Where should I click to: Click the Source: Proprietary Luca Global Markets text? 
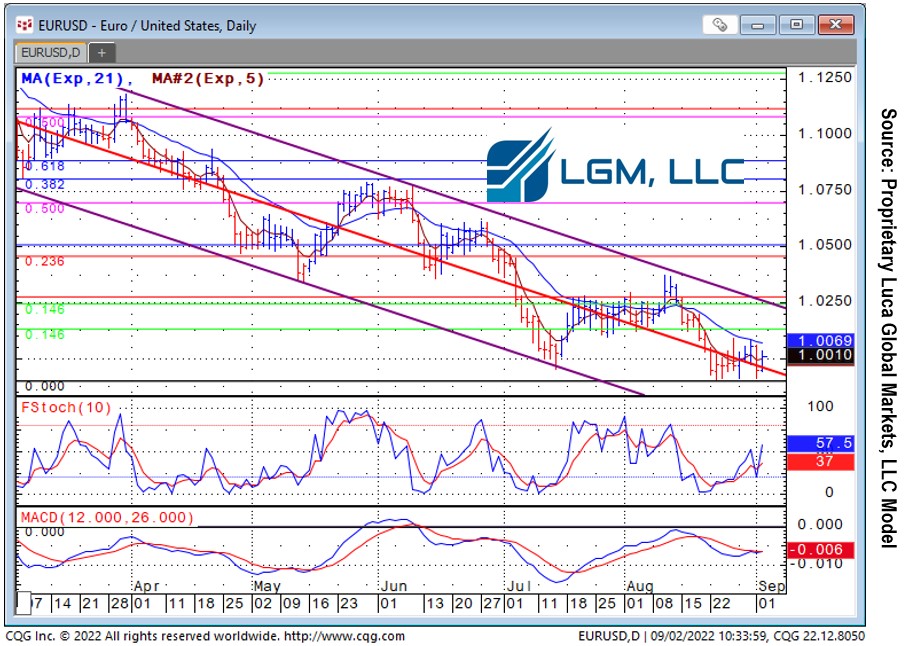[x=888, y=328]
